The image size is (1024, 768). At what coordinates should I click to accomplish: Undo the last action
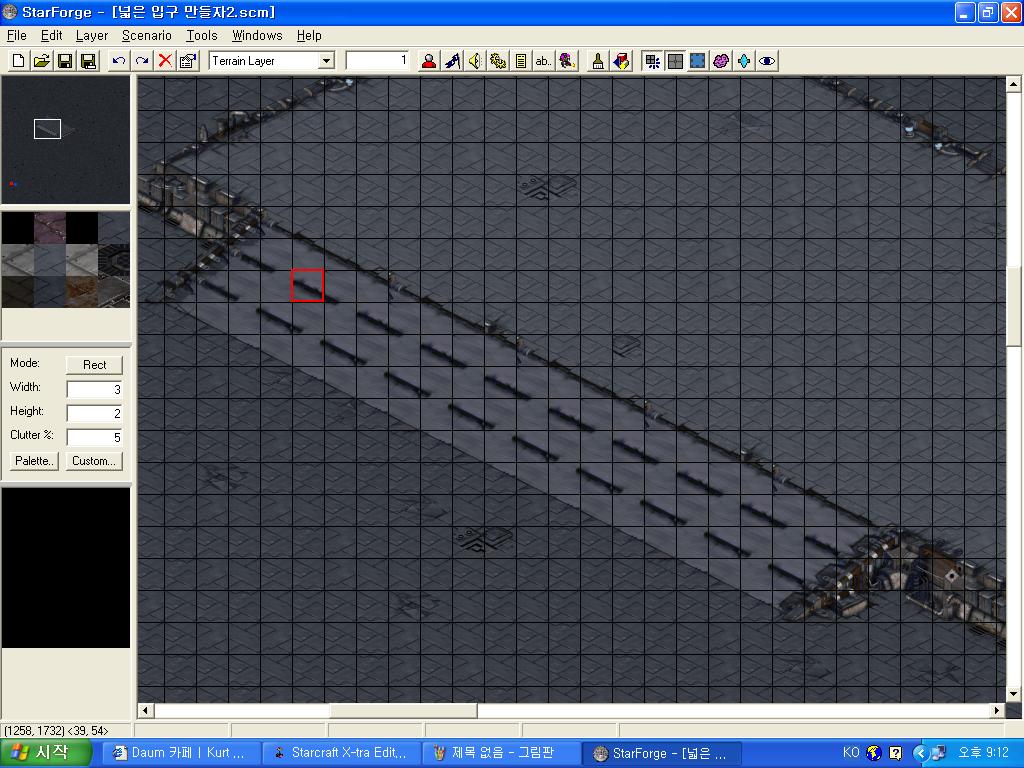click(118, 61)
